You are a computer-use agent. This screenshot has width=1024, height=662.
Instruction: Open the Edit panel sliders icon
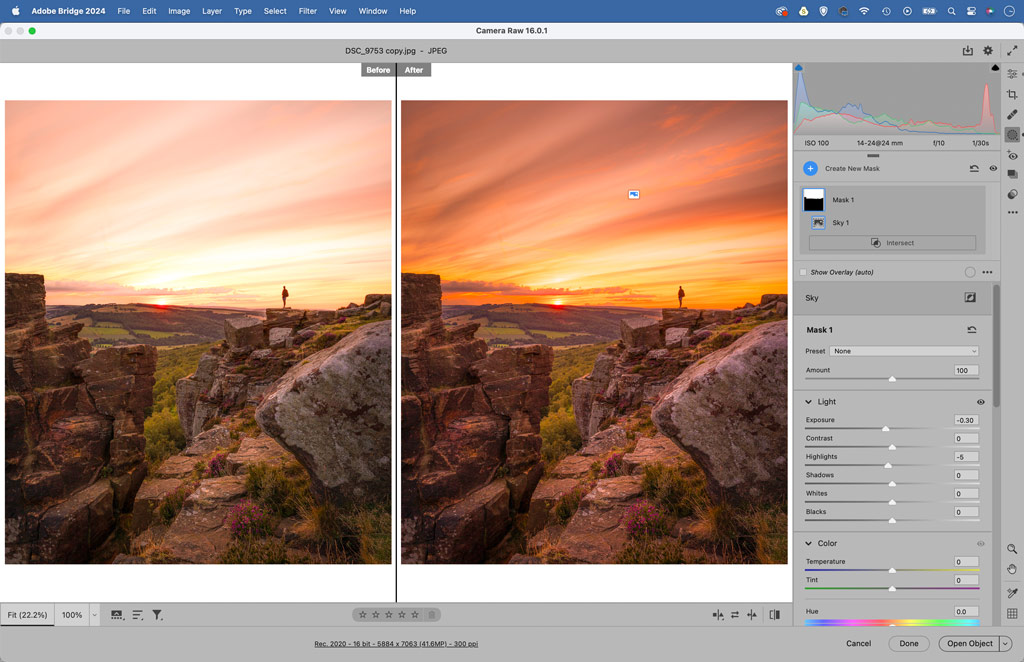click(1012, 74)
